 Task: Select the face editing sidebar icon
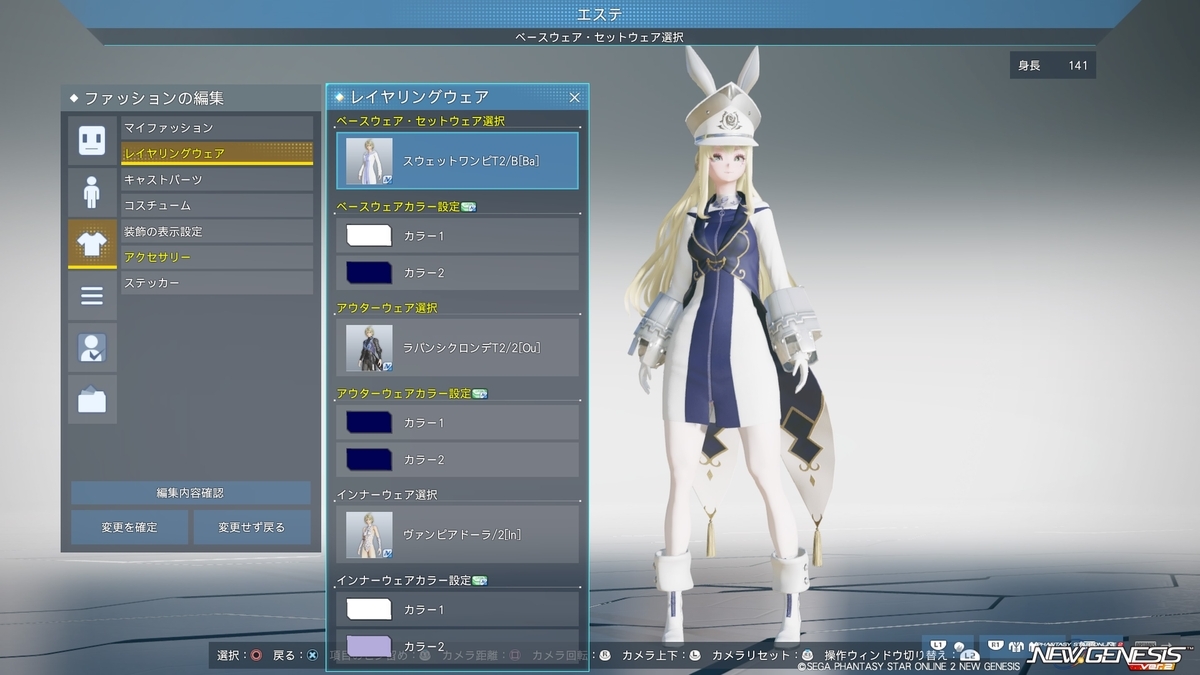[92, 140]
